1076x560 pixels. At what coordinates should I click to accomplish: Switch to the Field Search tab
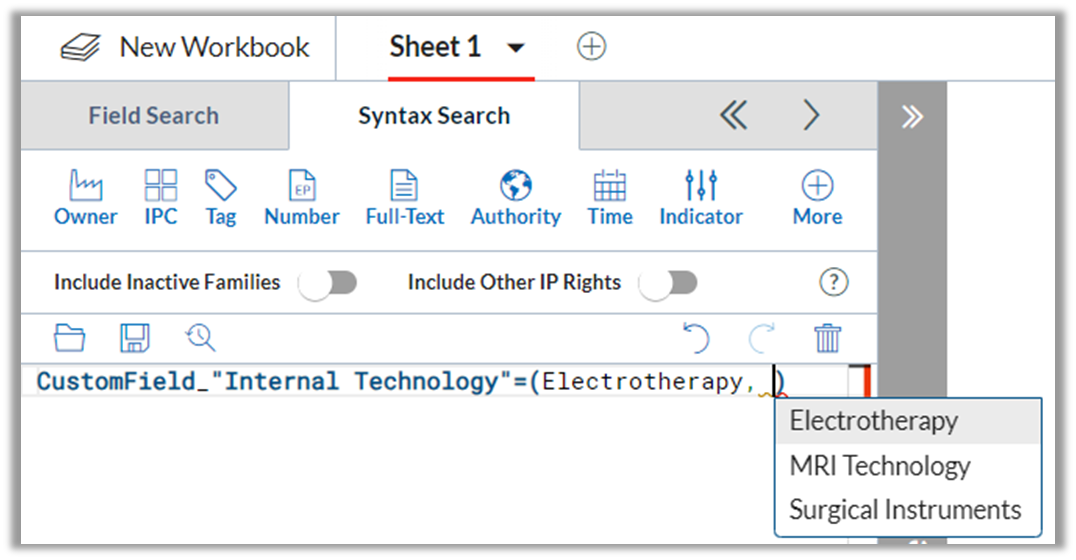[154, 115]
